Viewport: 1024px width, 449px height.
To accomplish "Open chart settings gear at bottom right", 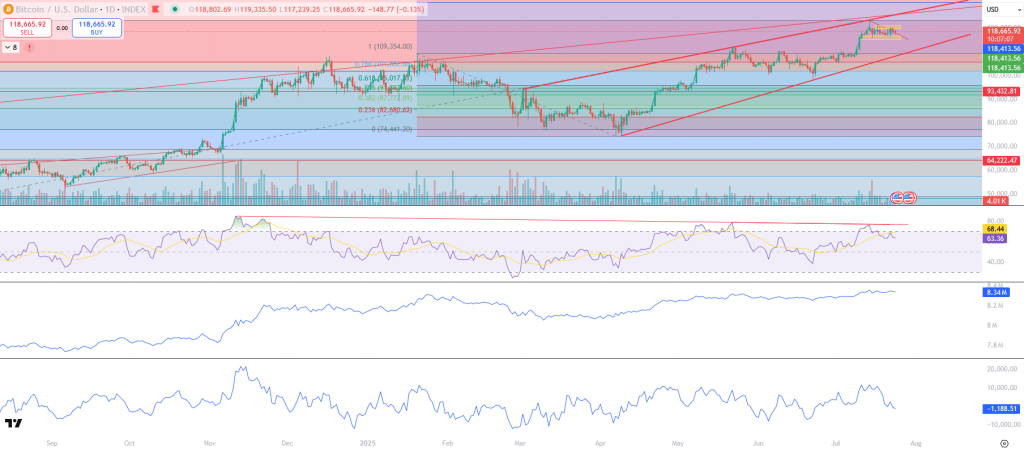I will [x=1004, y=442].
